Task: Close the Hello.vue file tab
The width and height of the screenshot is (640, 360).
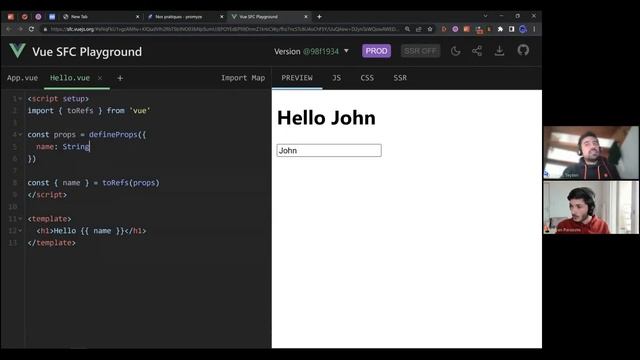Action: [100, 78]
